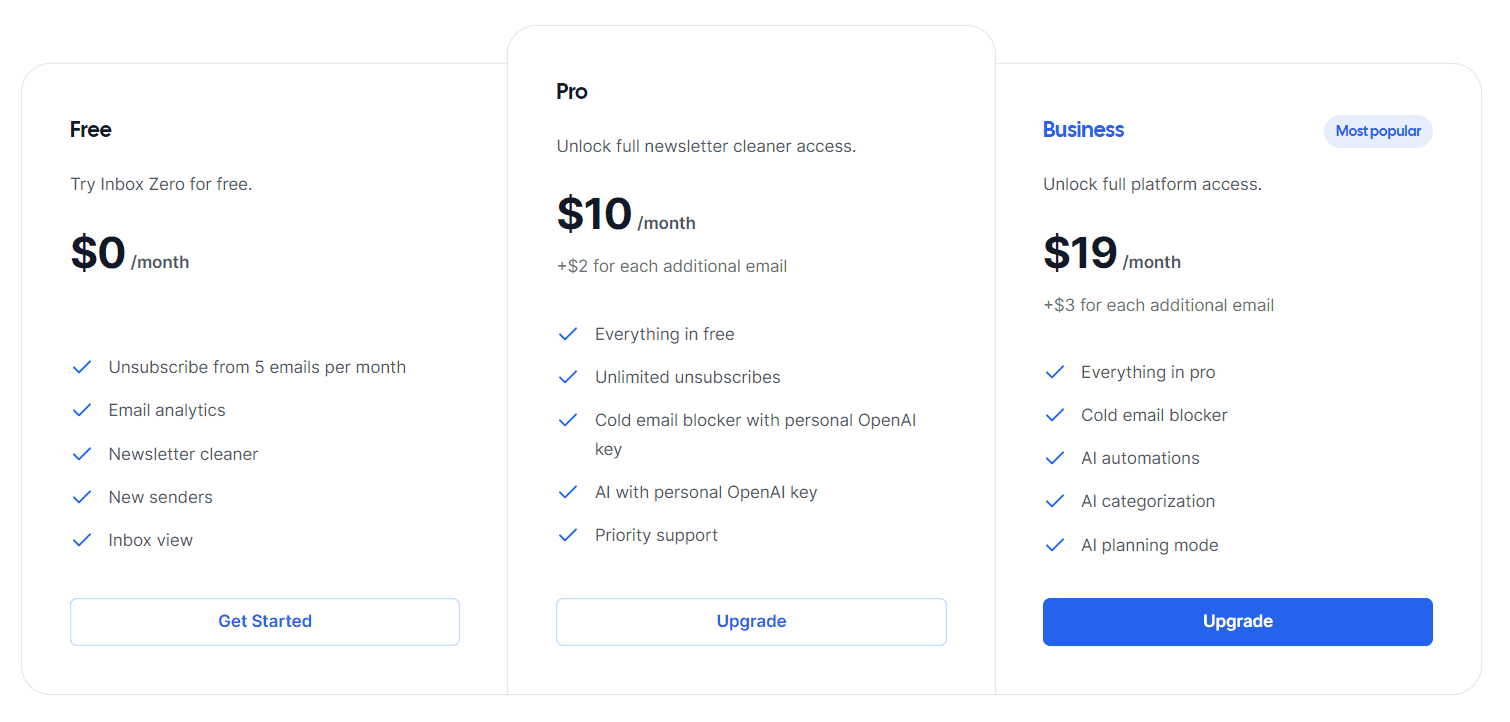
Task: Click Upgrade on the Pro plan
Action: (751, 621)
